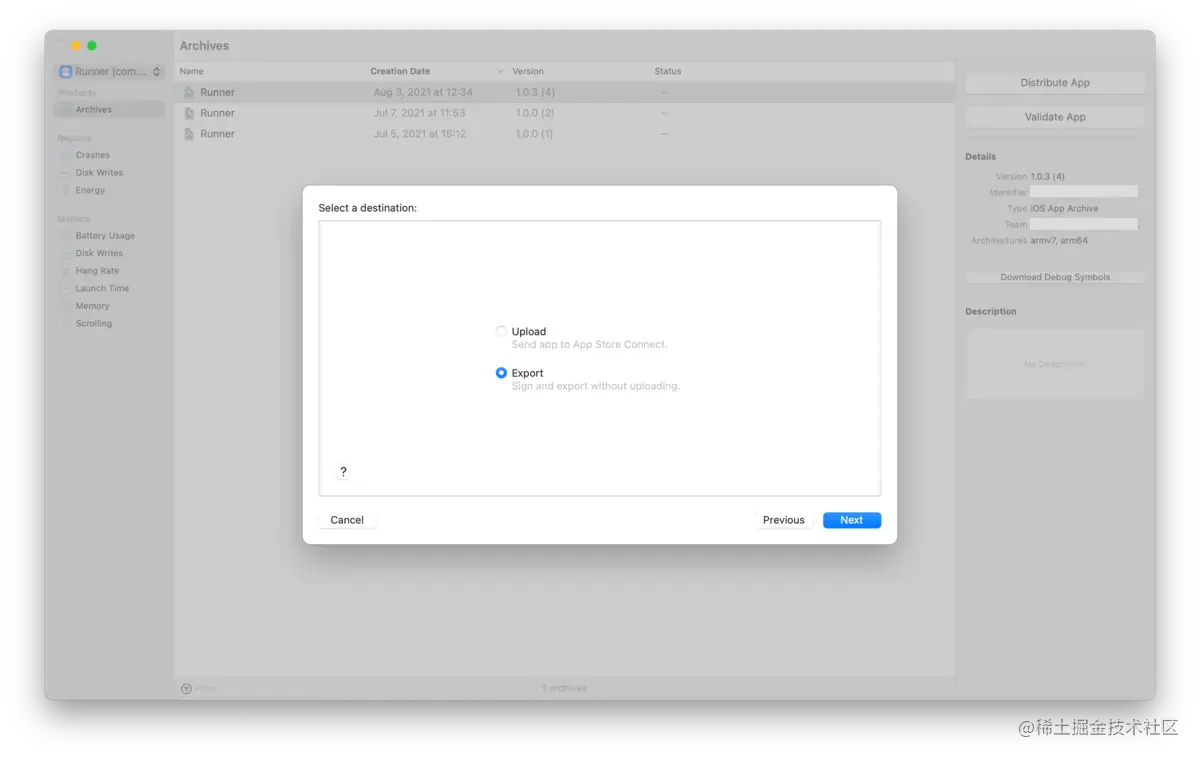This screenshot has height=759, width=1200.
Task: Sort by the Version column header
Action: [x=528, y=72]
